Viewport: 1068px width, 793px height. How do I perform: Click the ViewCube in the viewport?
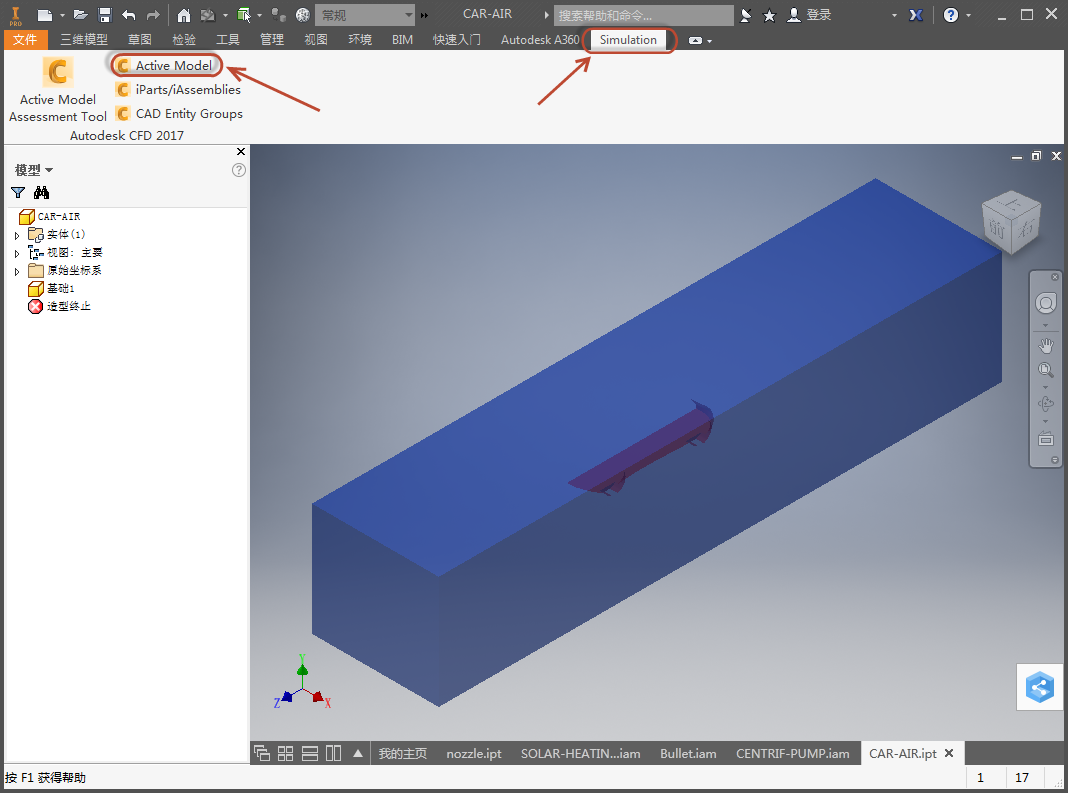(x=1011, y=223)
